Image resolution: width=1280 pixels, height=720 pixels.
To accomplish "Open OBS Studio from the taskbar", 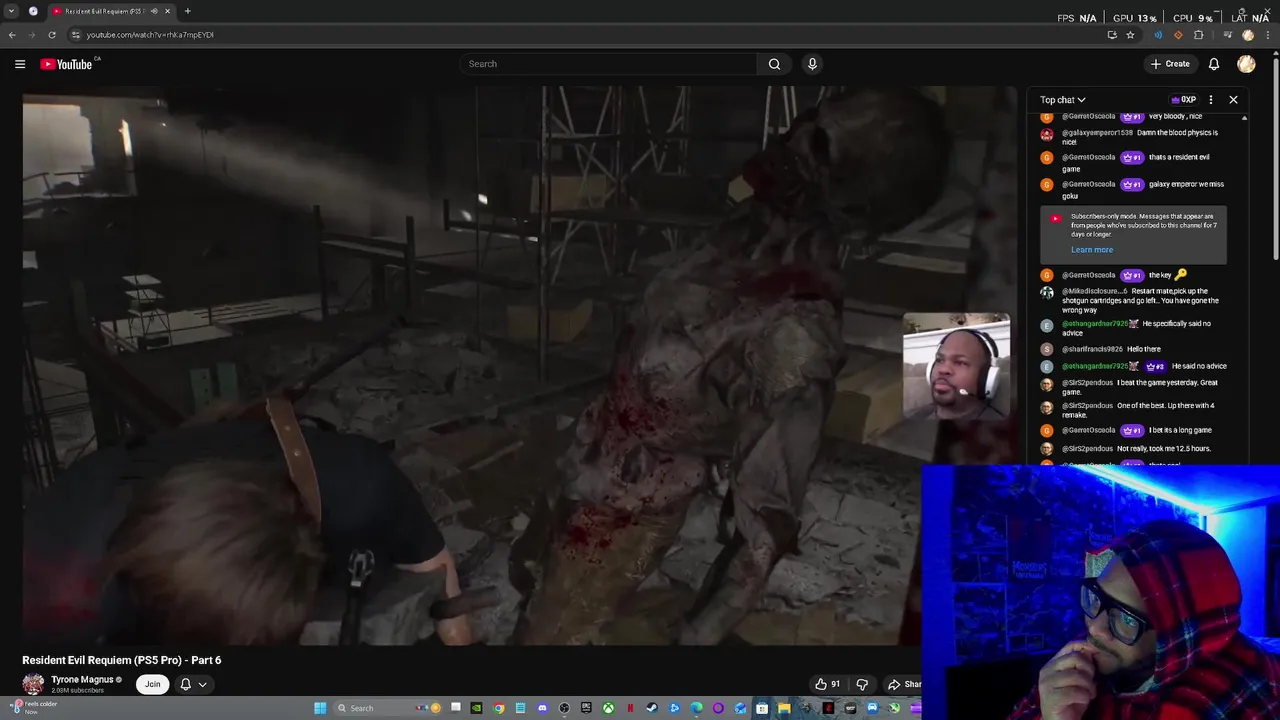I will click(x=564, y=708).
